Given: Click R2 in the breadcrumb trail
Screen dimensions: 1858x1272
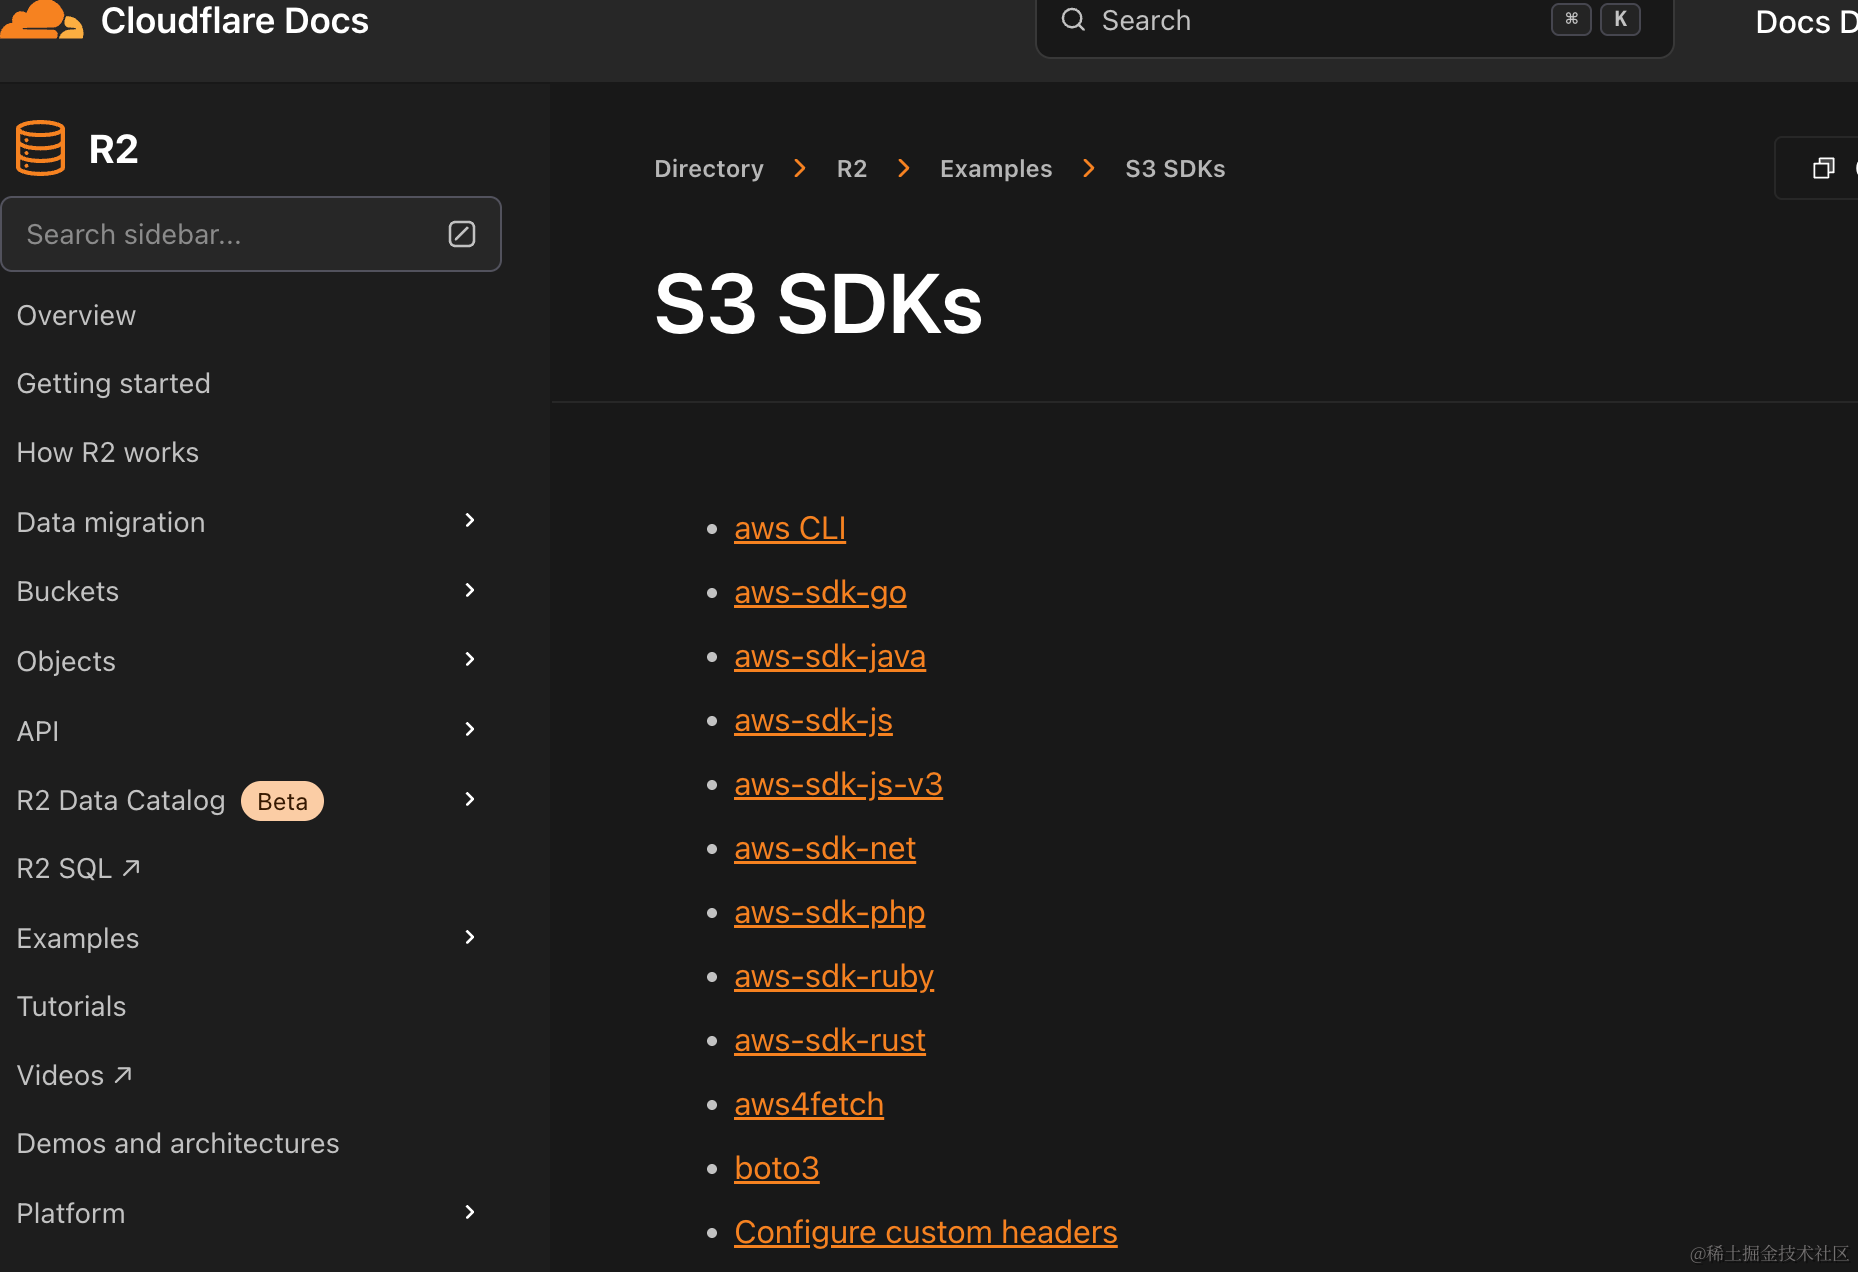Looking at the screenshot, I should (852, 168).
